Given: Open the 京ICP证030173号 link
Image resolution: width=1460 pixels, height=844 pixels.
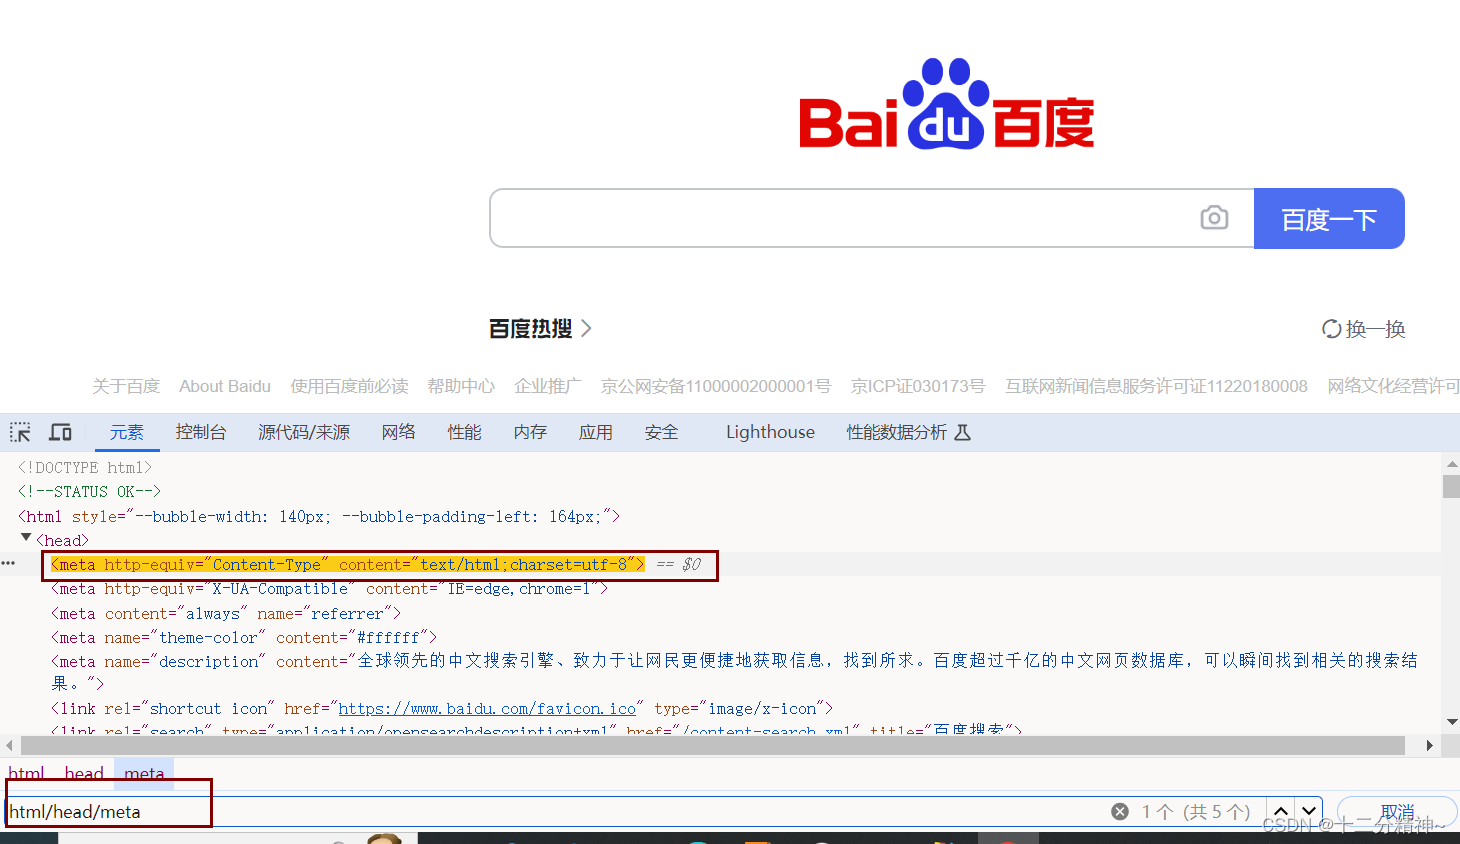Looking at the screenshot, I should tap(918, 386).
